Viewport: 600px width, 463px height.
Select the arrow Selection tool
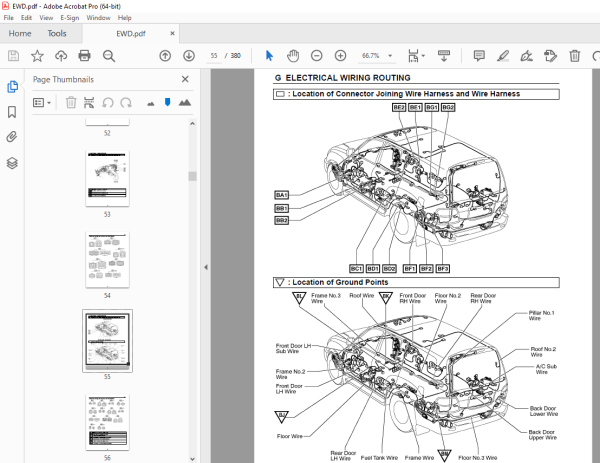coord(269,56)
